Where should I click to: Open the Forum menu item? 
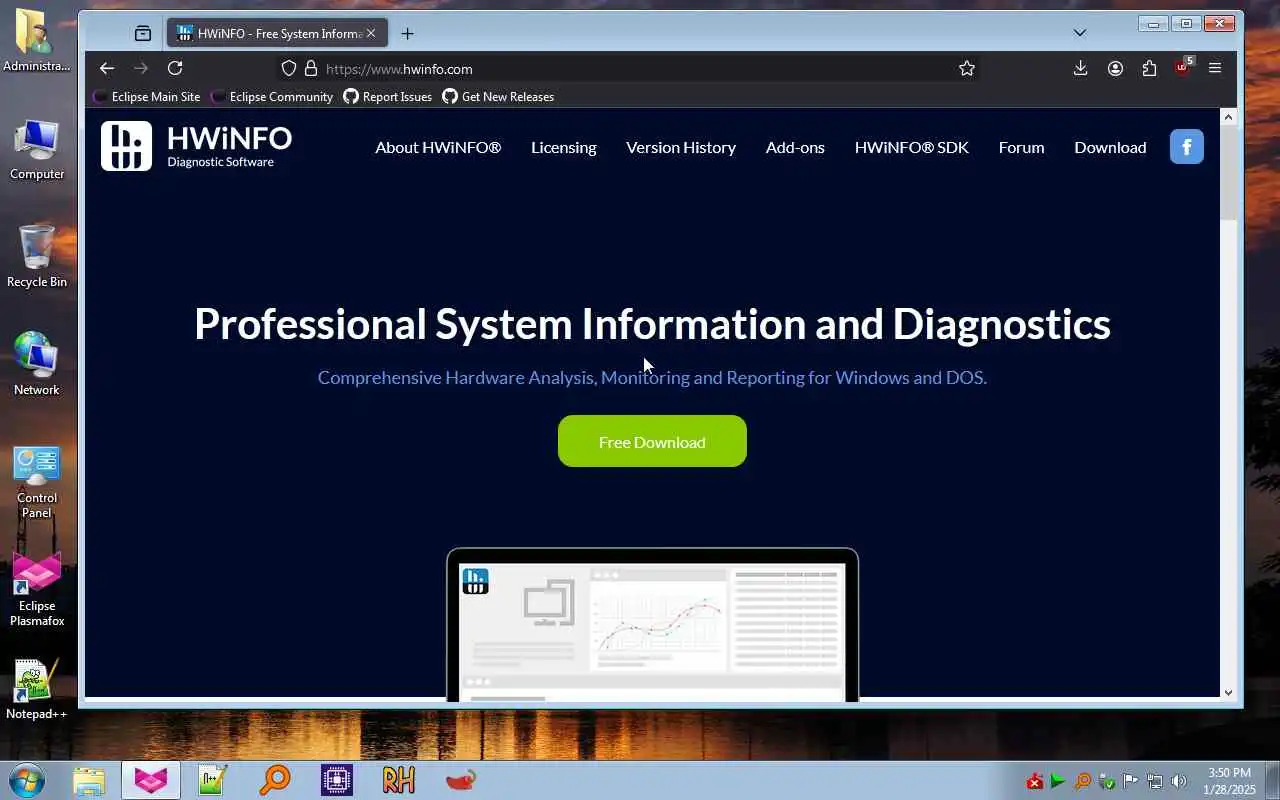point(1021,147)
